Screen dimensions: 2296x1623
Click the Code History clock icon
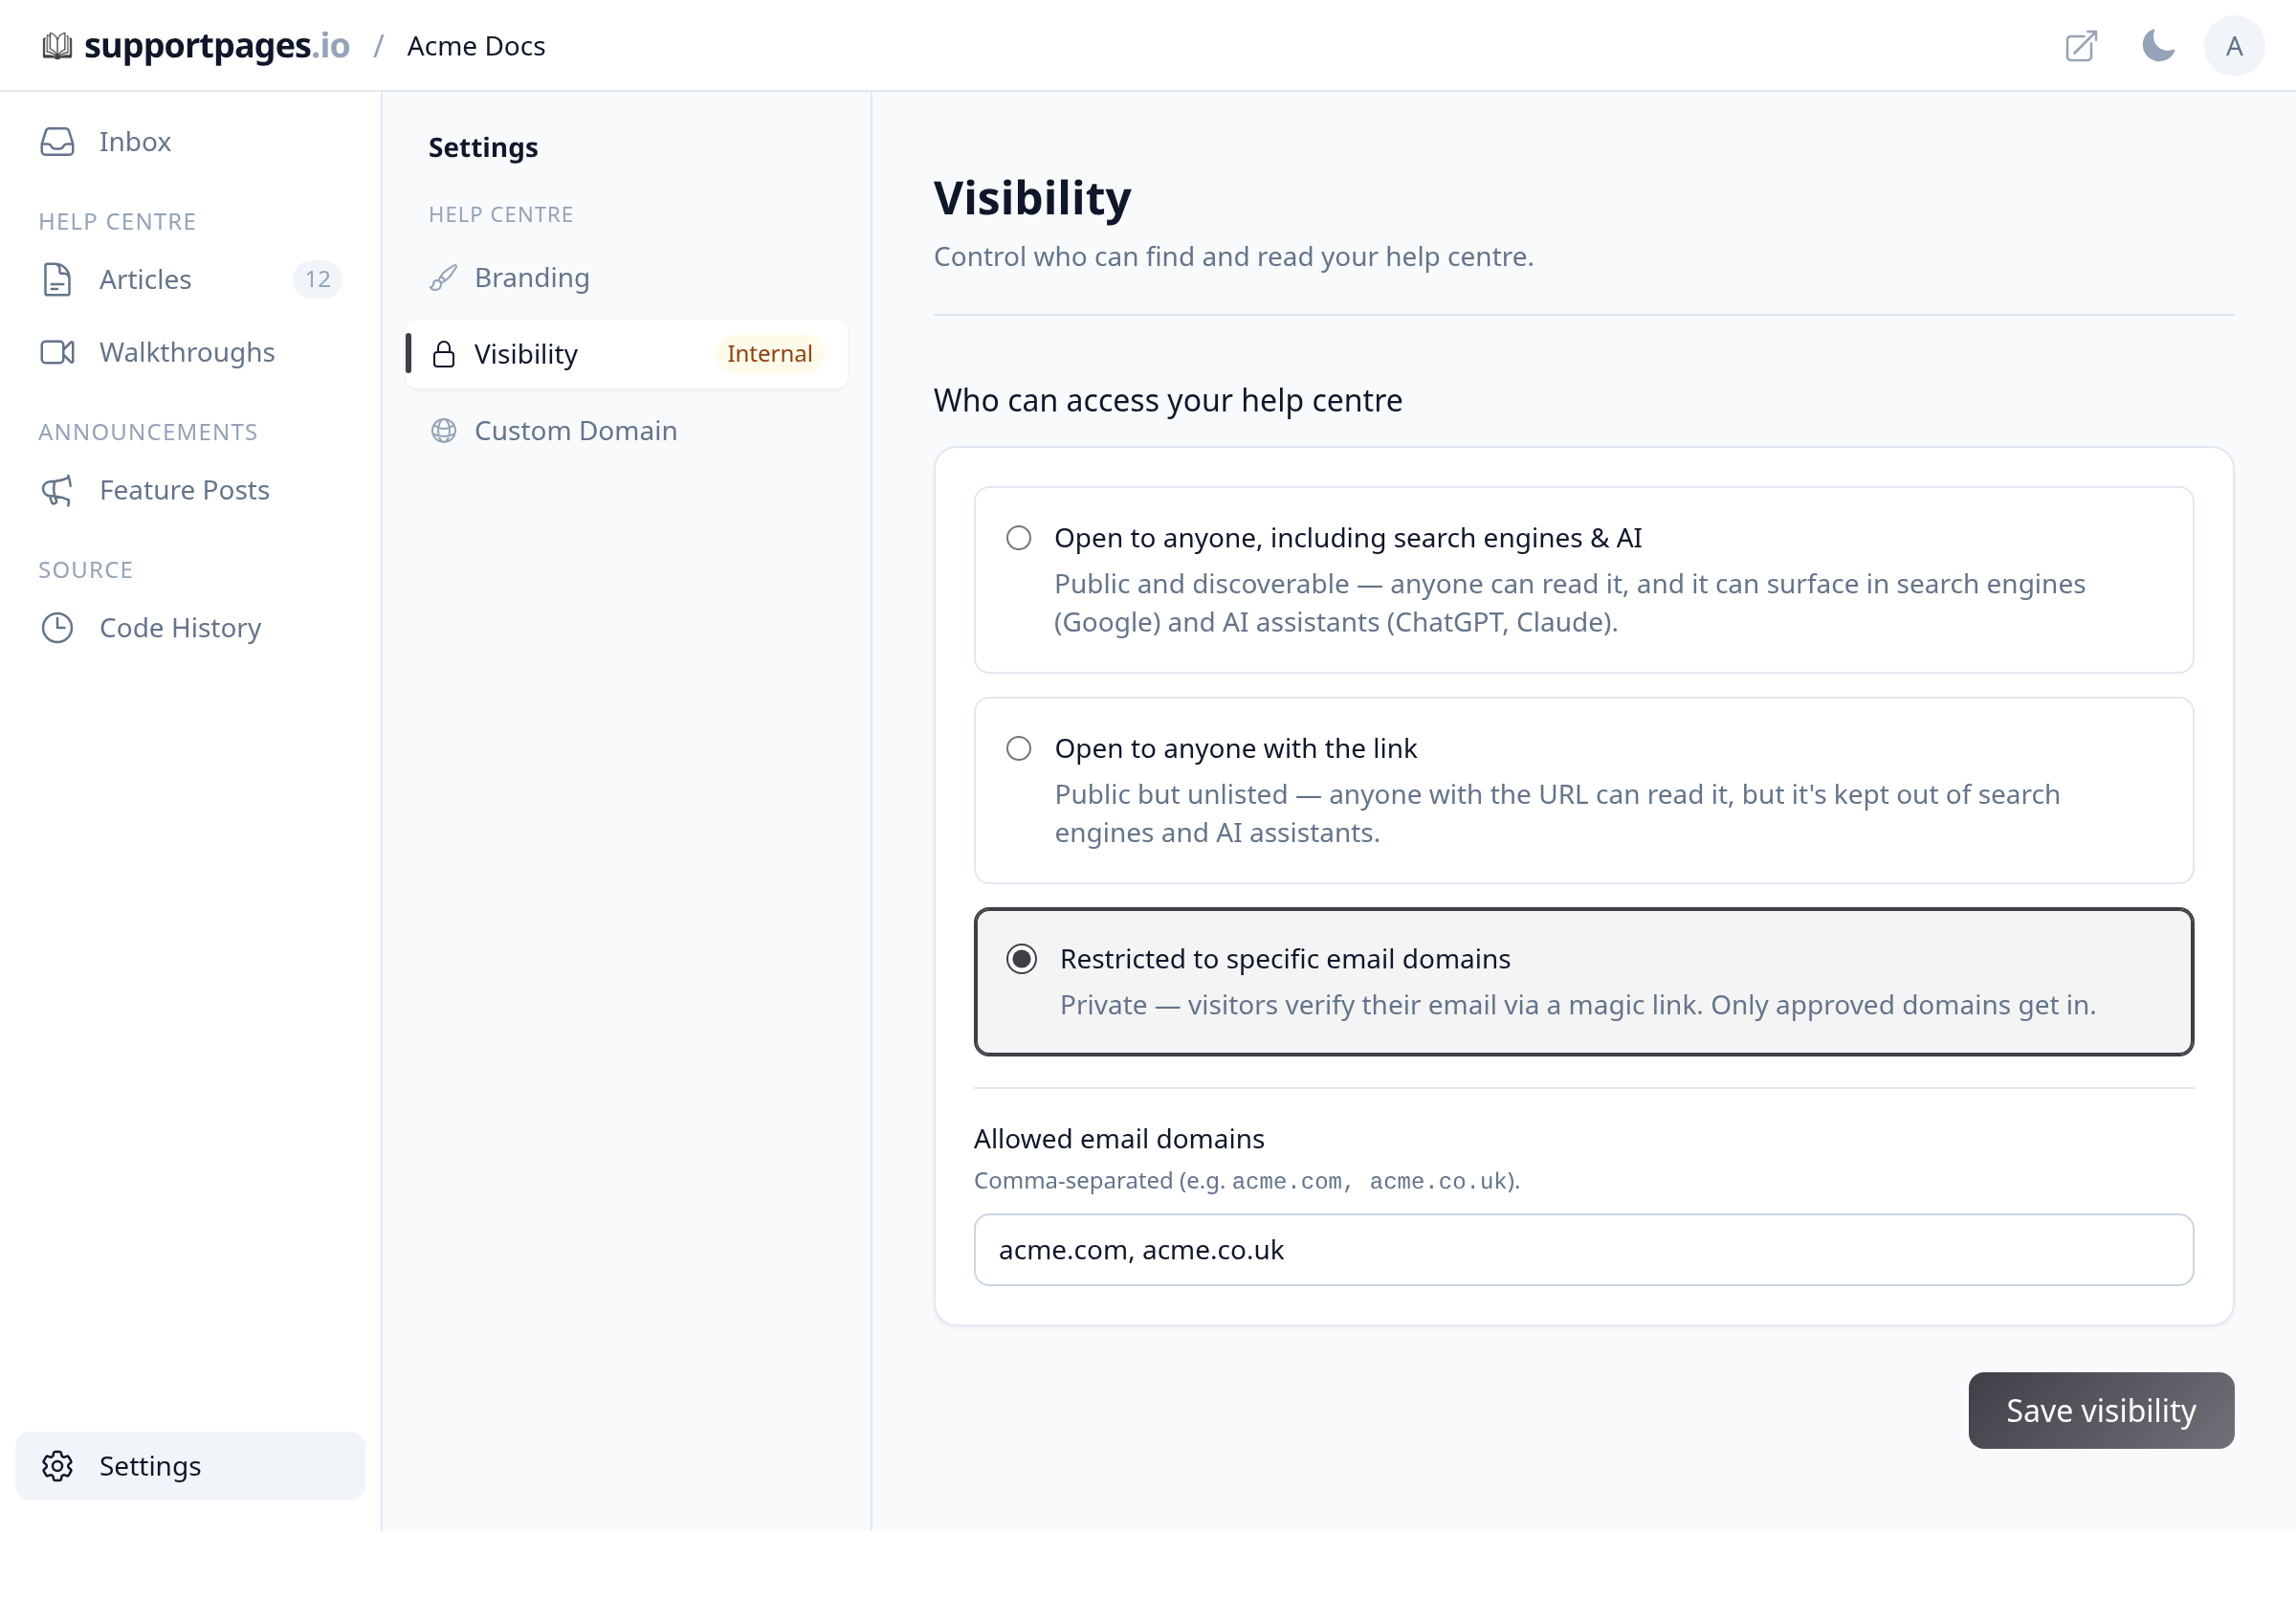click(57, 629)
